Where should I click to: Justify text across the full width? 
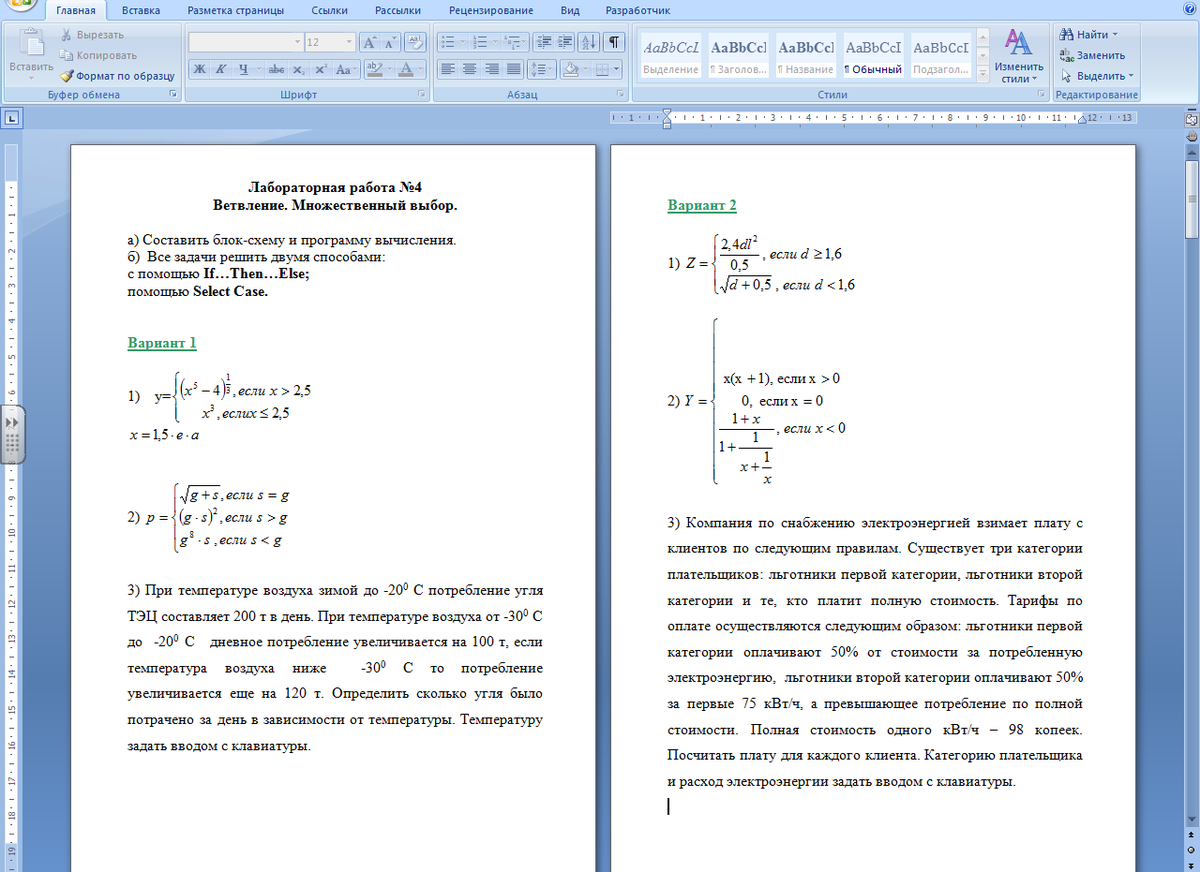514,69
